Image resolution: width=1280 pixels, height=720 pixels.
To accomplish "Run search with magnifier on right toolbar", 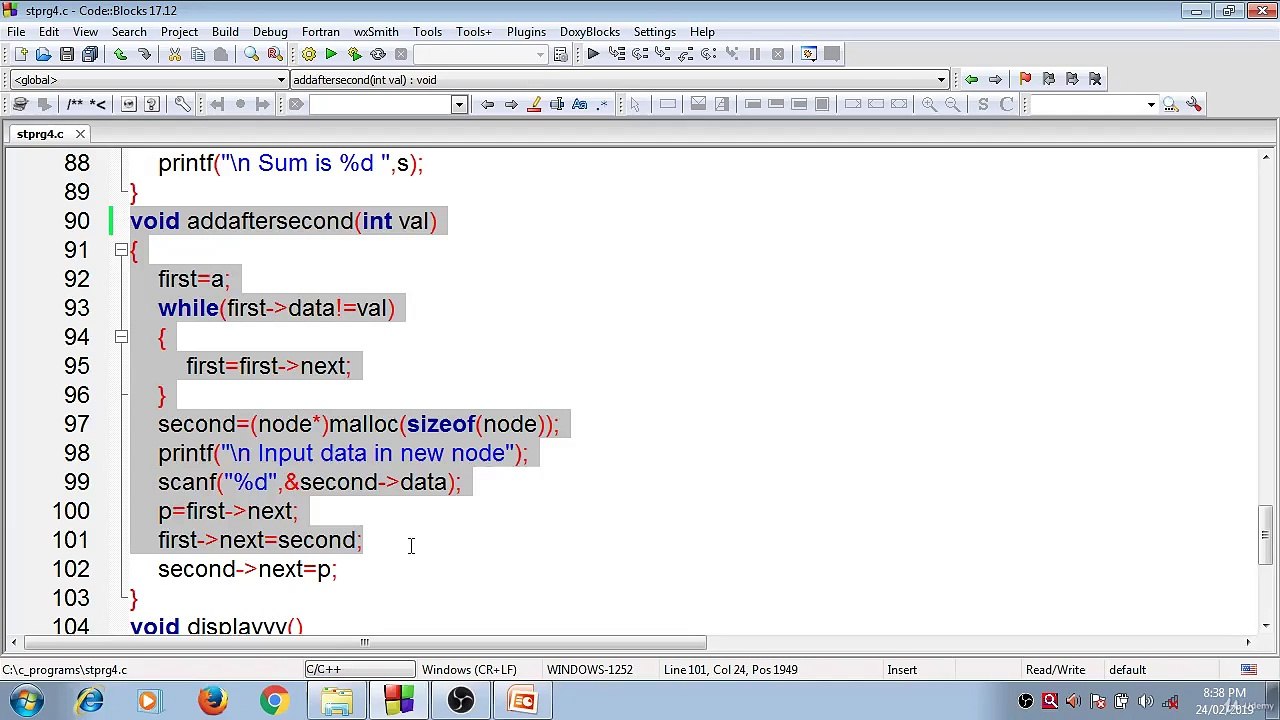I will pos(1170,104).
